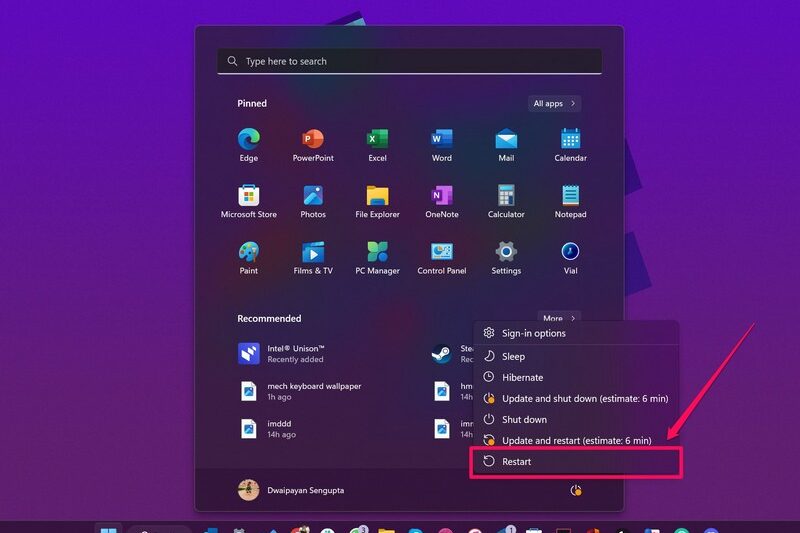Select Sleep from the power menu
The width and height of the screenshot is (800, 533).
click(576, 356)
